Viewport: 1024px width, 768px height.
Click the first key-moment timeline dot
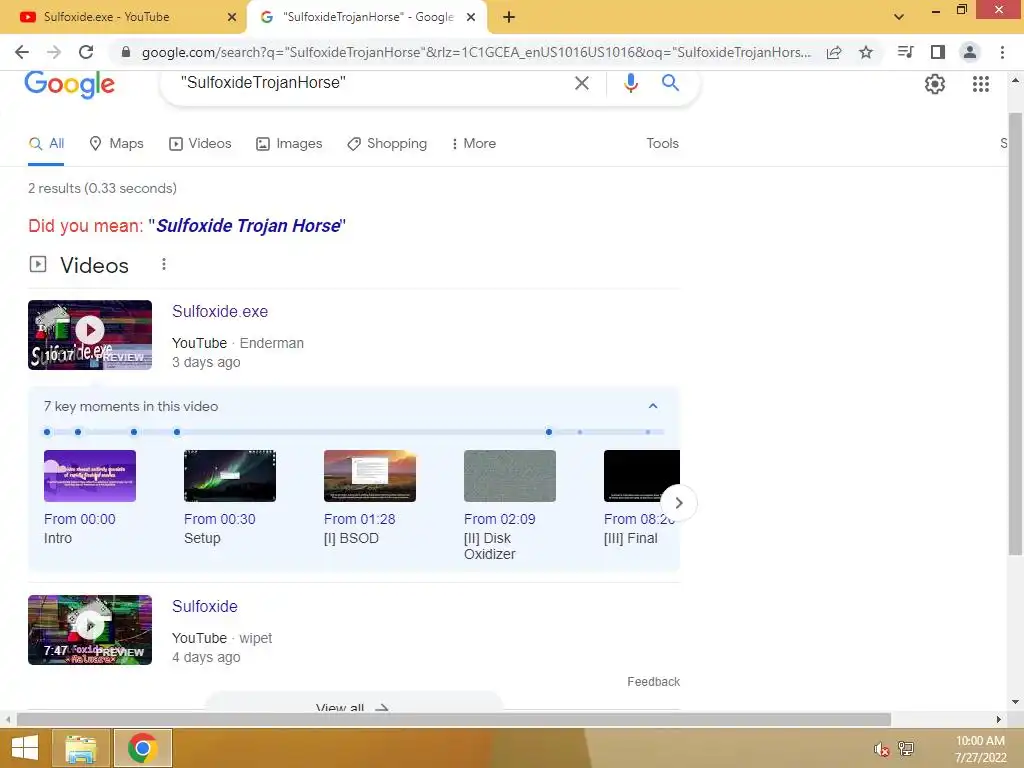pyautogui.click(x=47, y=432)
